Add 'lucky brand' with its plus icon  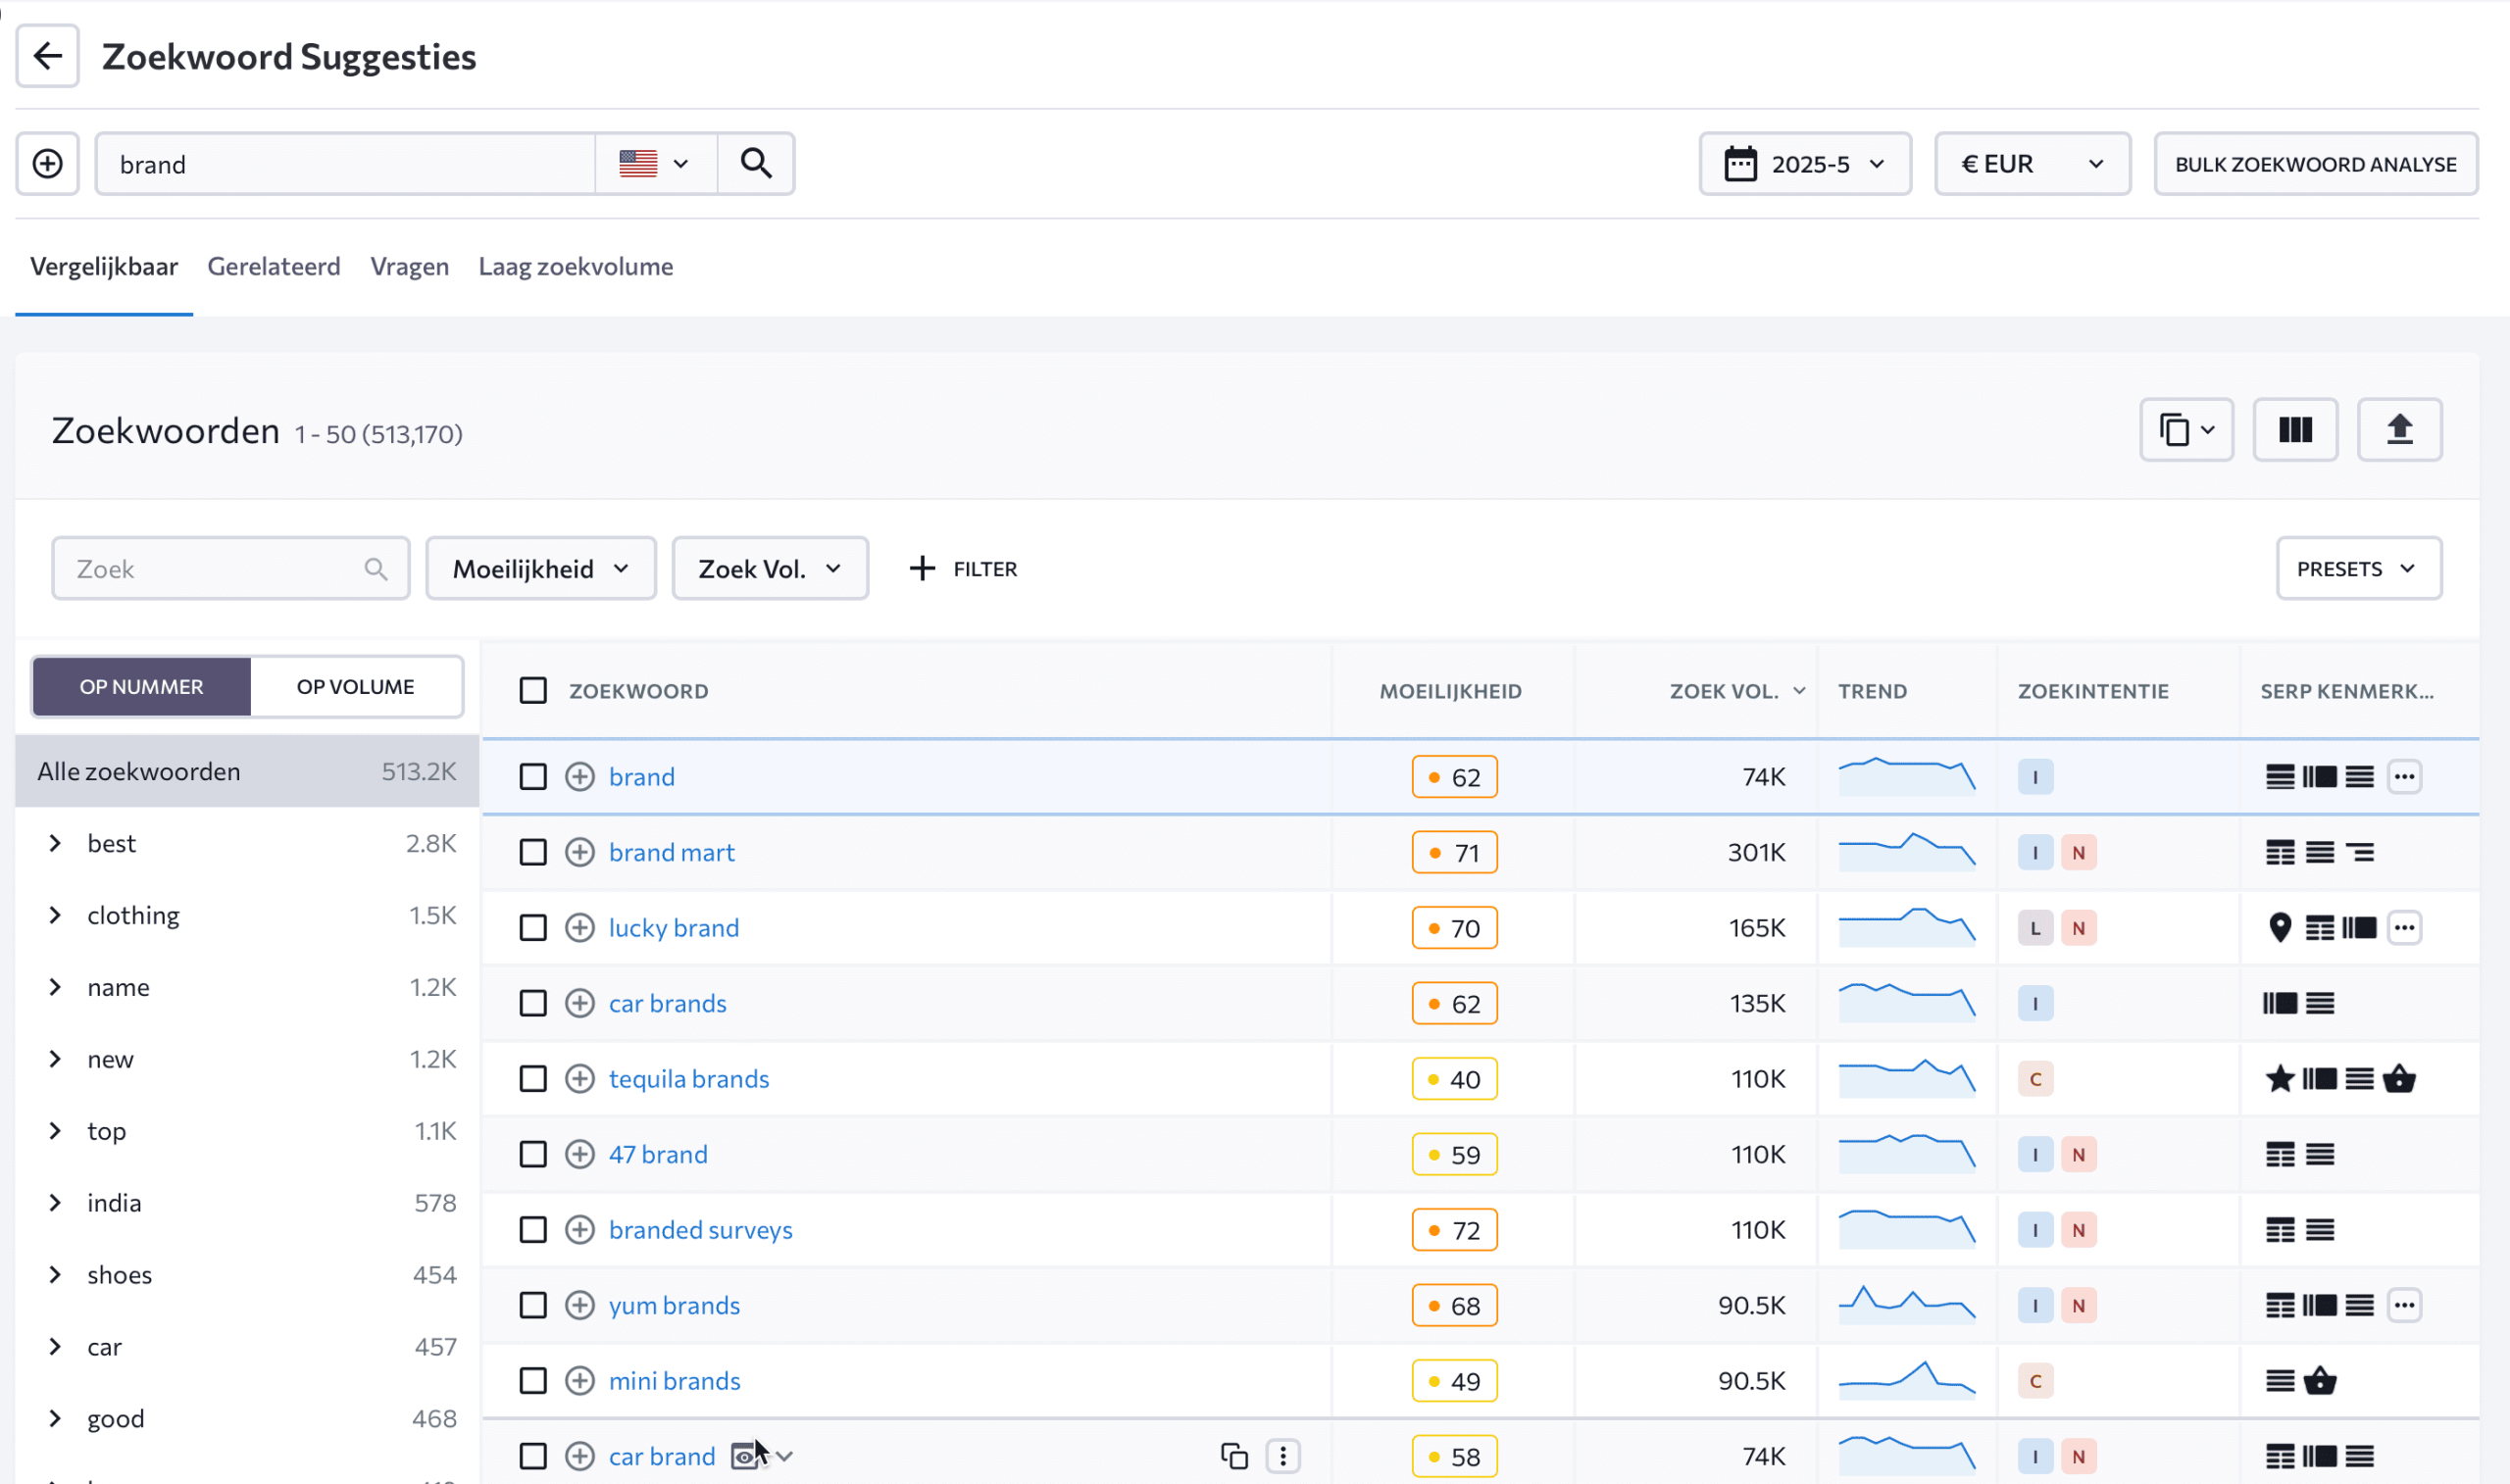coord(580,928)
